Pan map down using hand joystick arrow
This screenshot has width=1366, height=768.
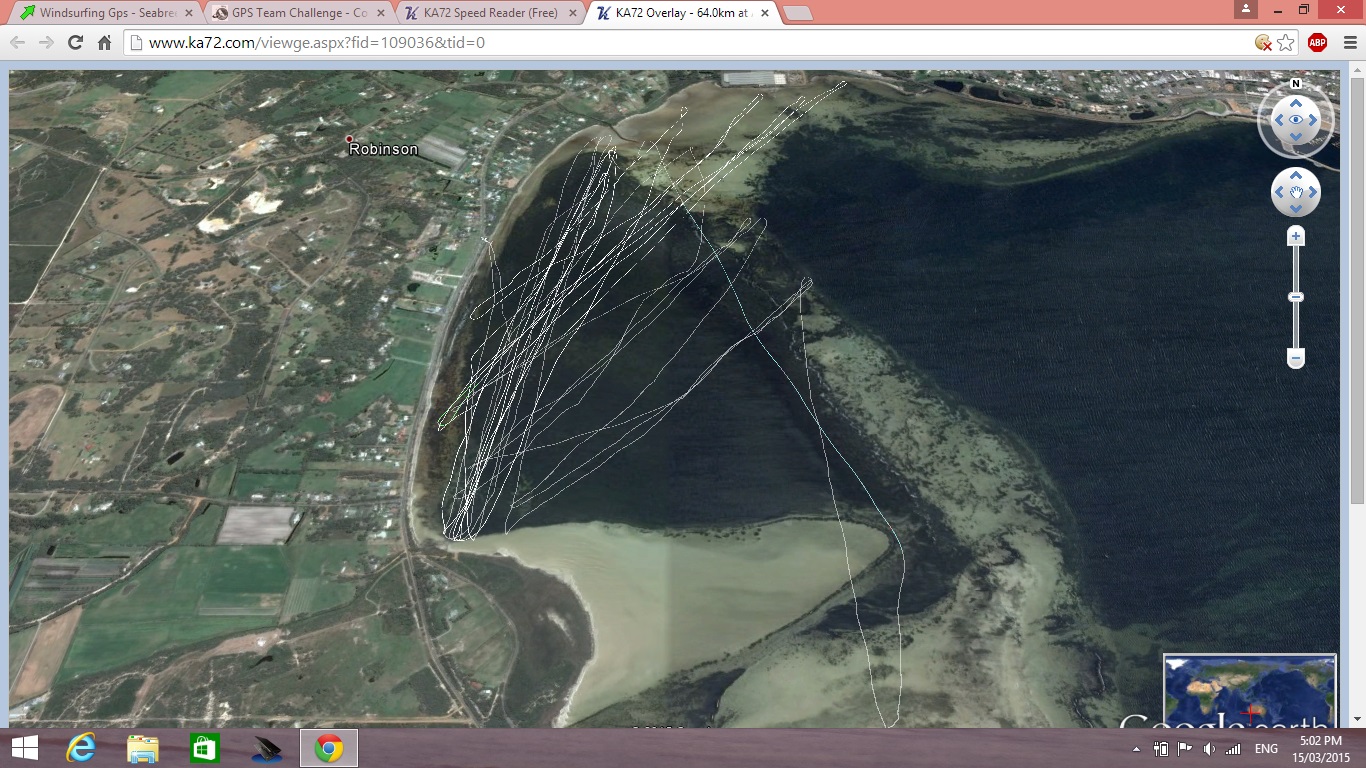pyautogui.click(x=1296, y=209)
